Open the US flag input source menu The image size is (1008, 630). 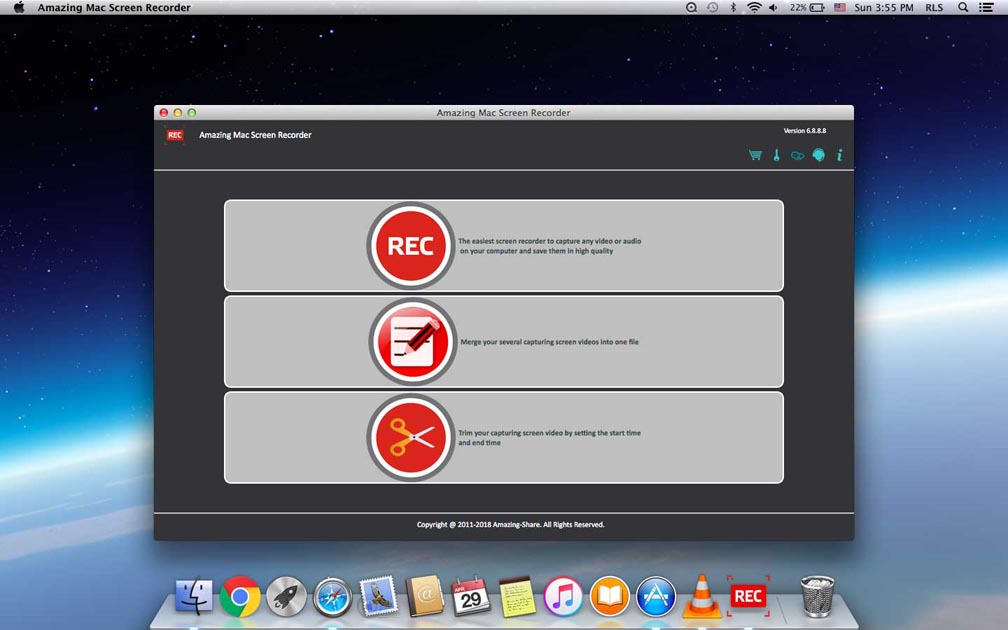pyautogui.click(x=840, y=8)
